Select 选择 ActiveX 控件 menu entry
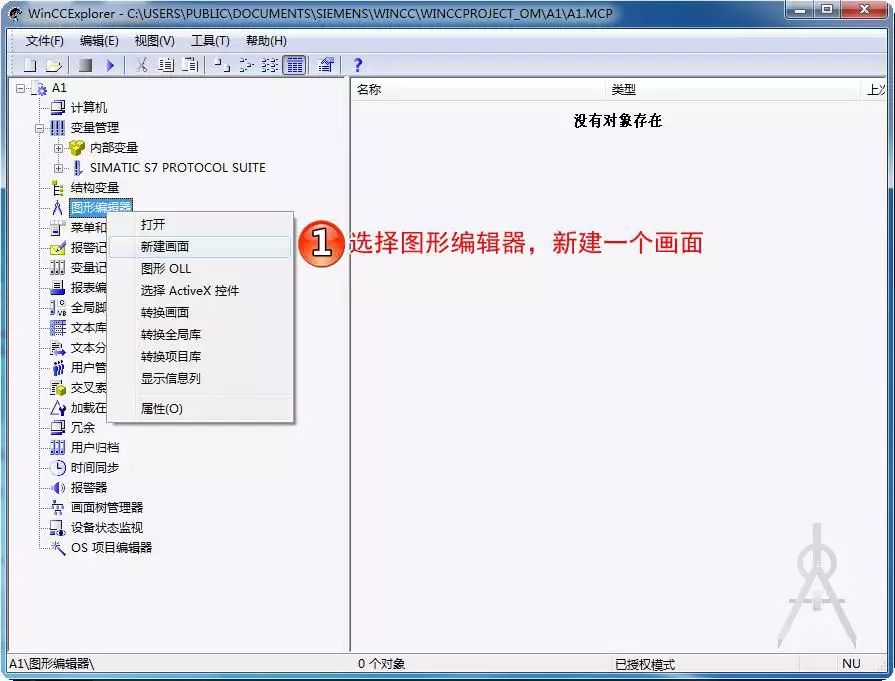This screenshot has height=681, width=895. coord(200,291)
